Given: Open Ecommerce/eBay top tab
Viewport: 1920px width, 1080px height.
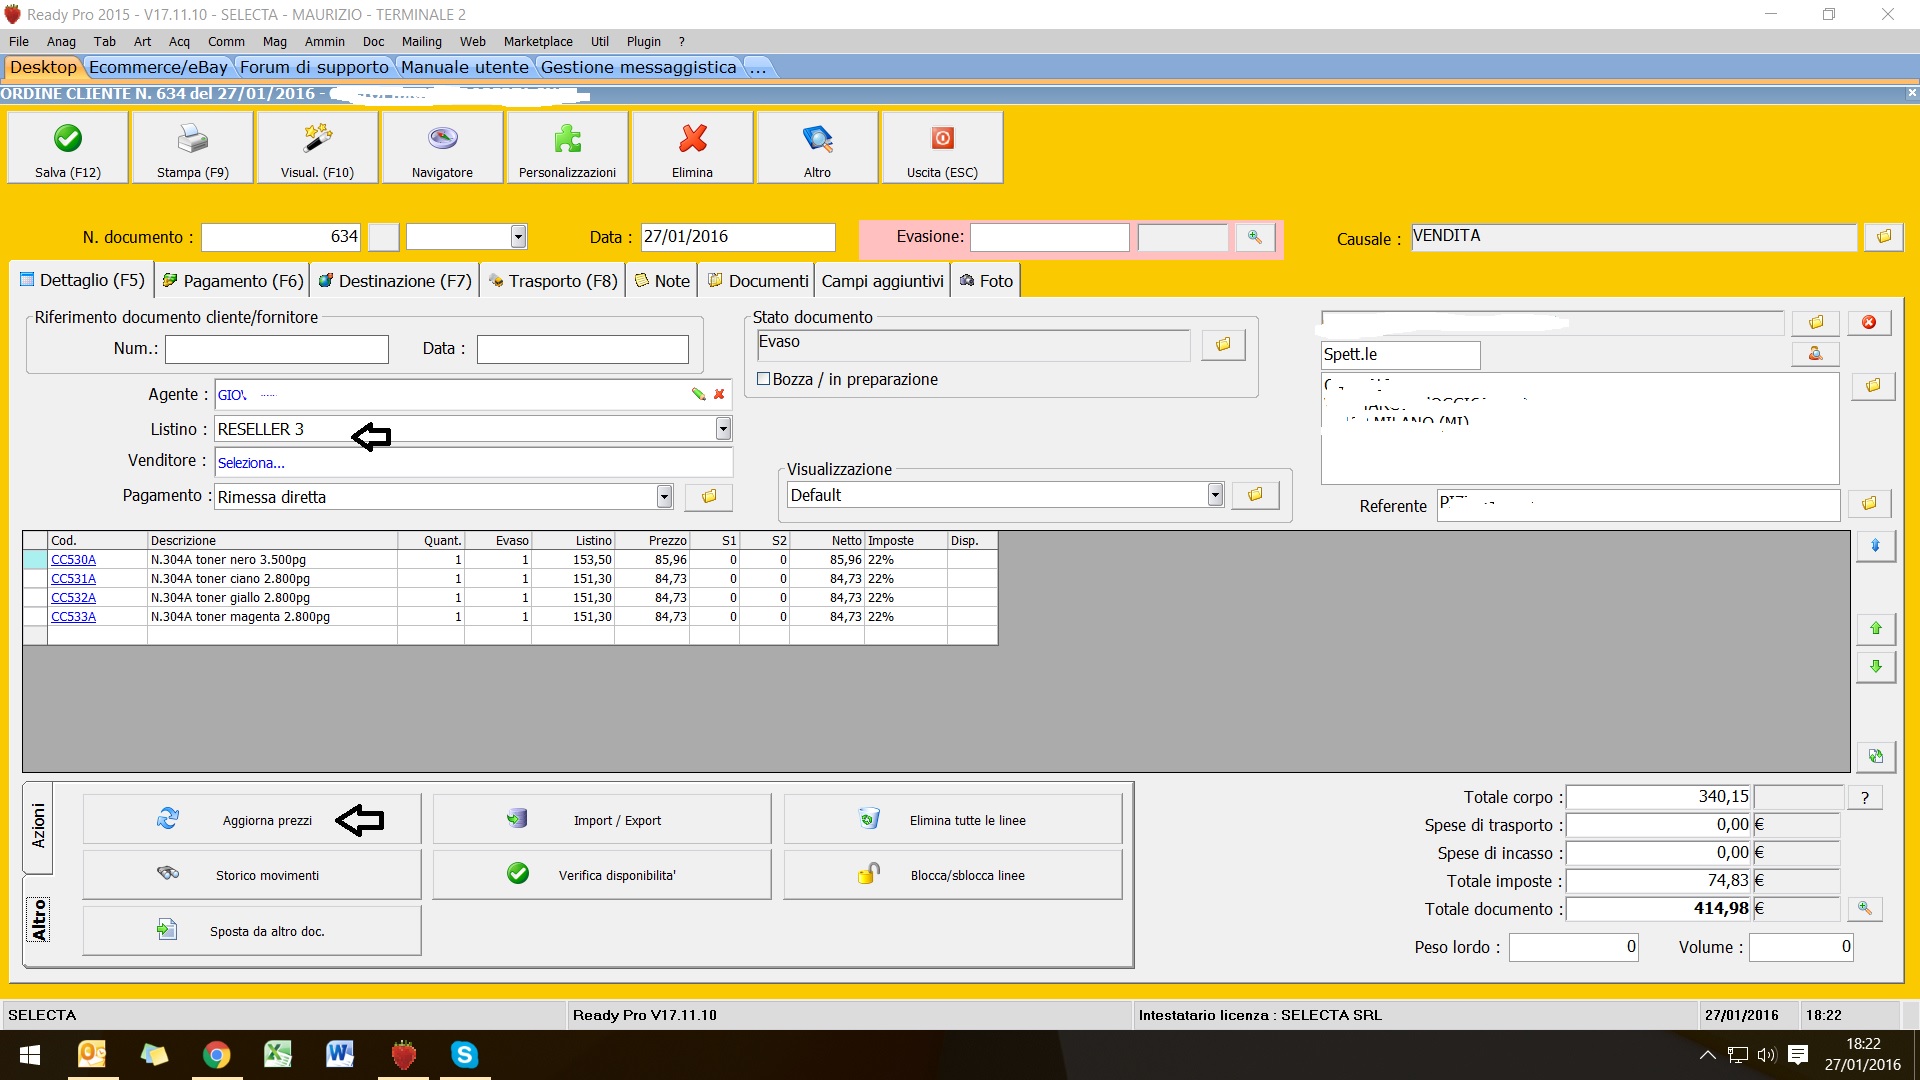Looking at the screenshot, I should tap(158, 67).
